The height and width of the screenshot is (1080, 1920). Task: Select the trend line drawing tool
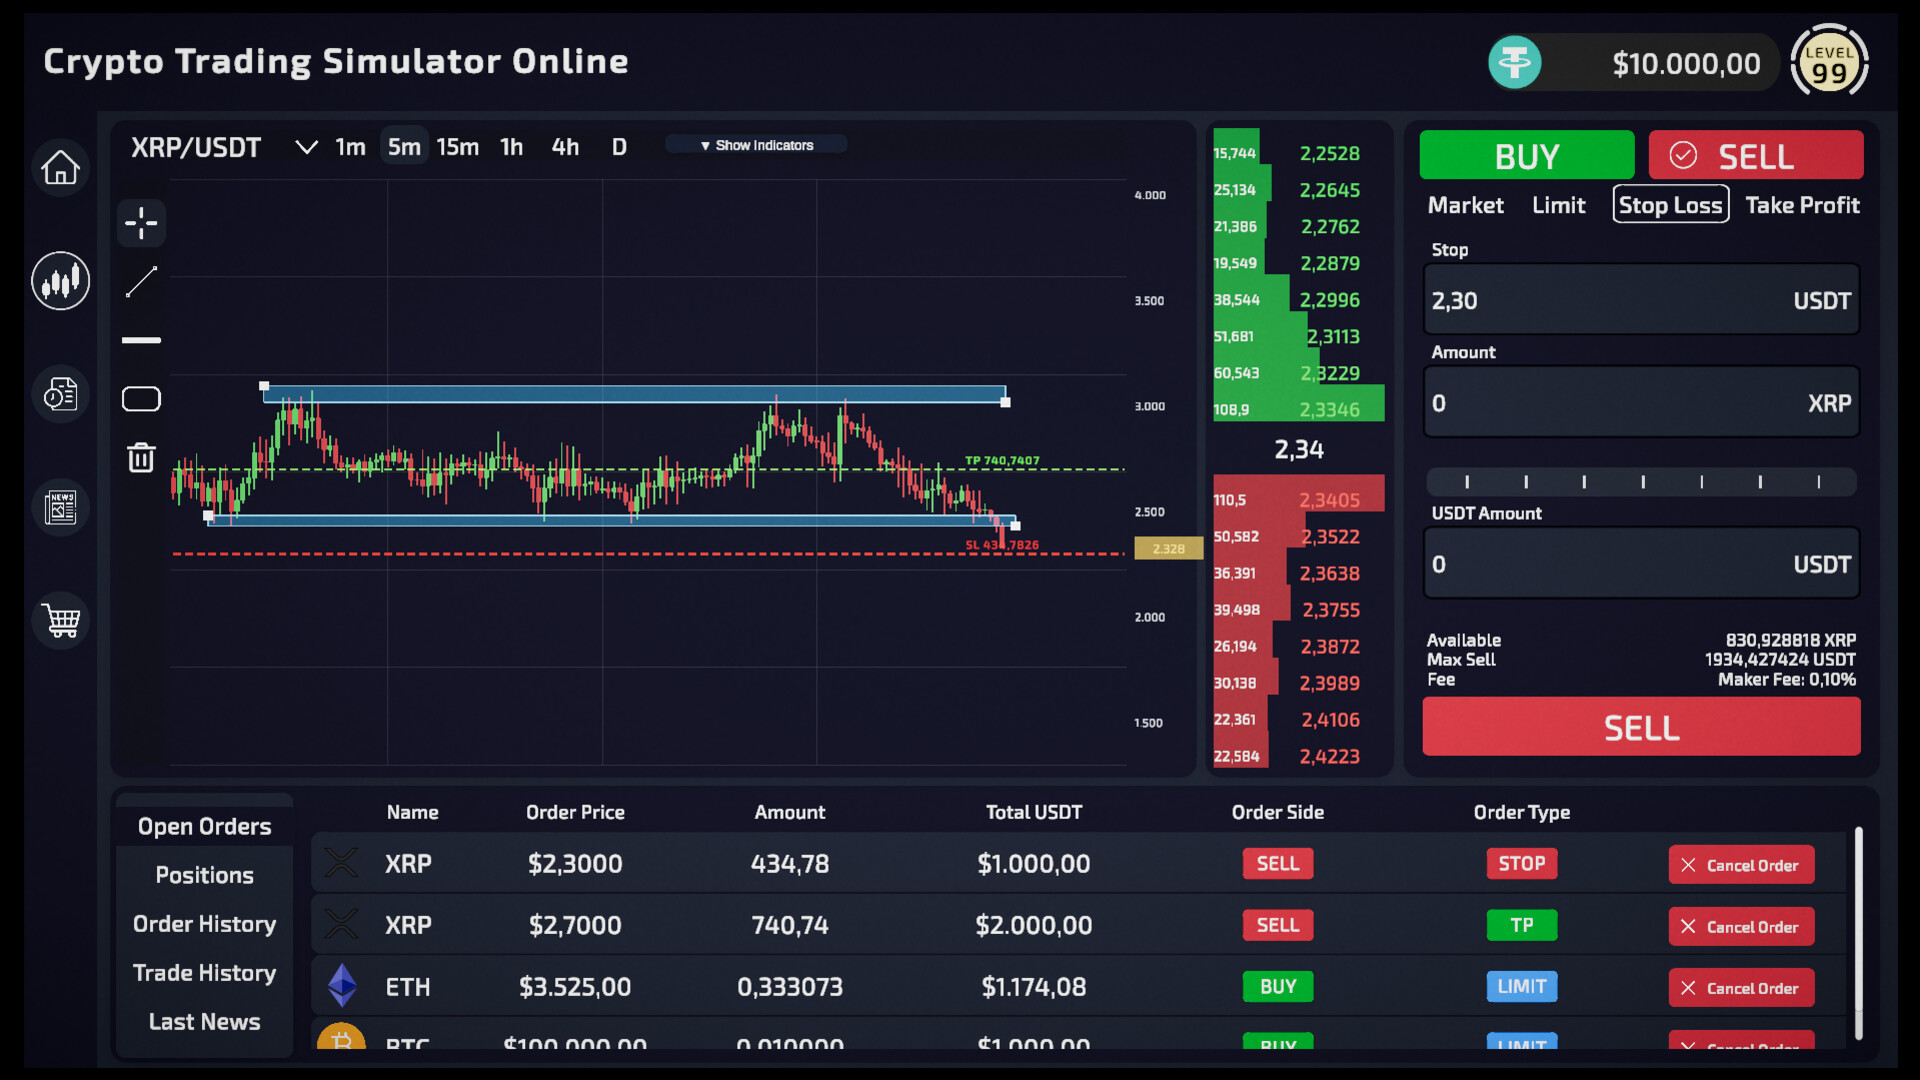(x=141, y=283)
